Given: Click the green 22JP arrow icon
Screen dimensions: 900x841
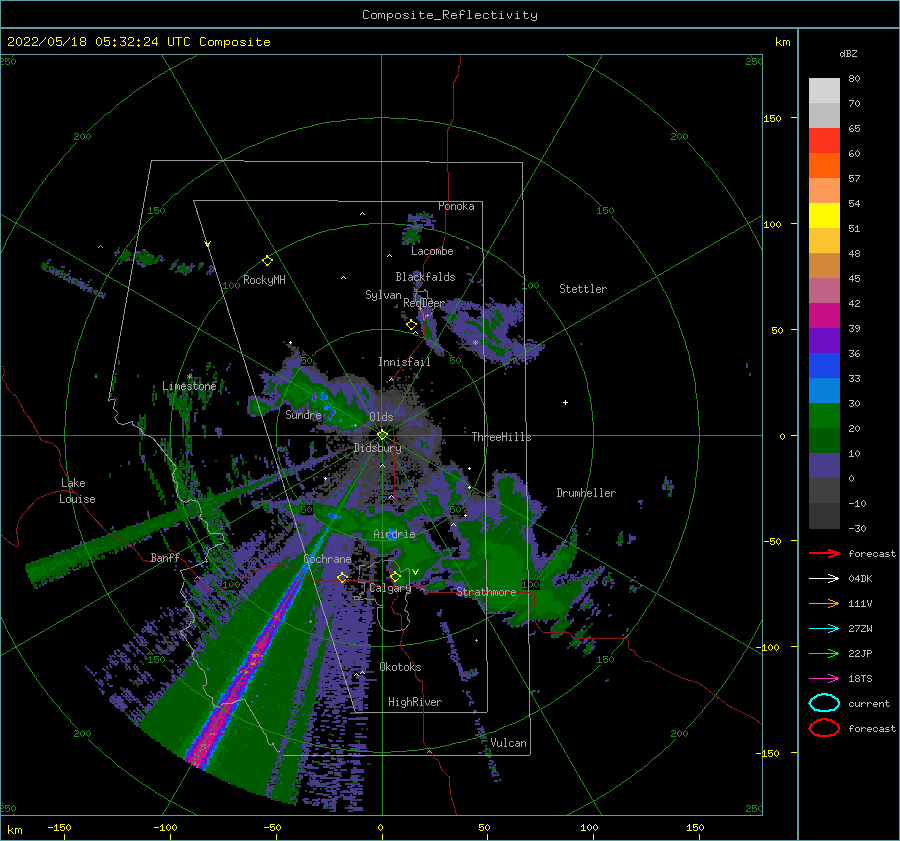Looking at the screenshot, I should (x=824, y=653).
